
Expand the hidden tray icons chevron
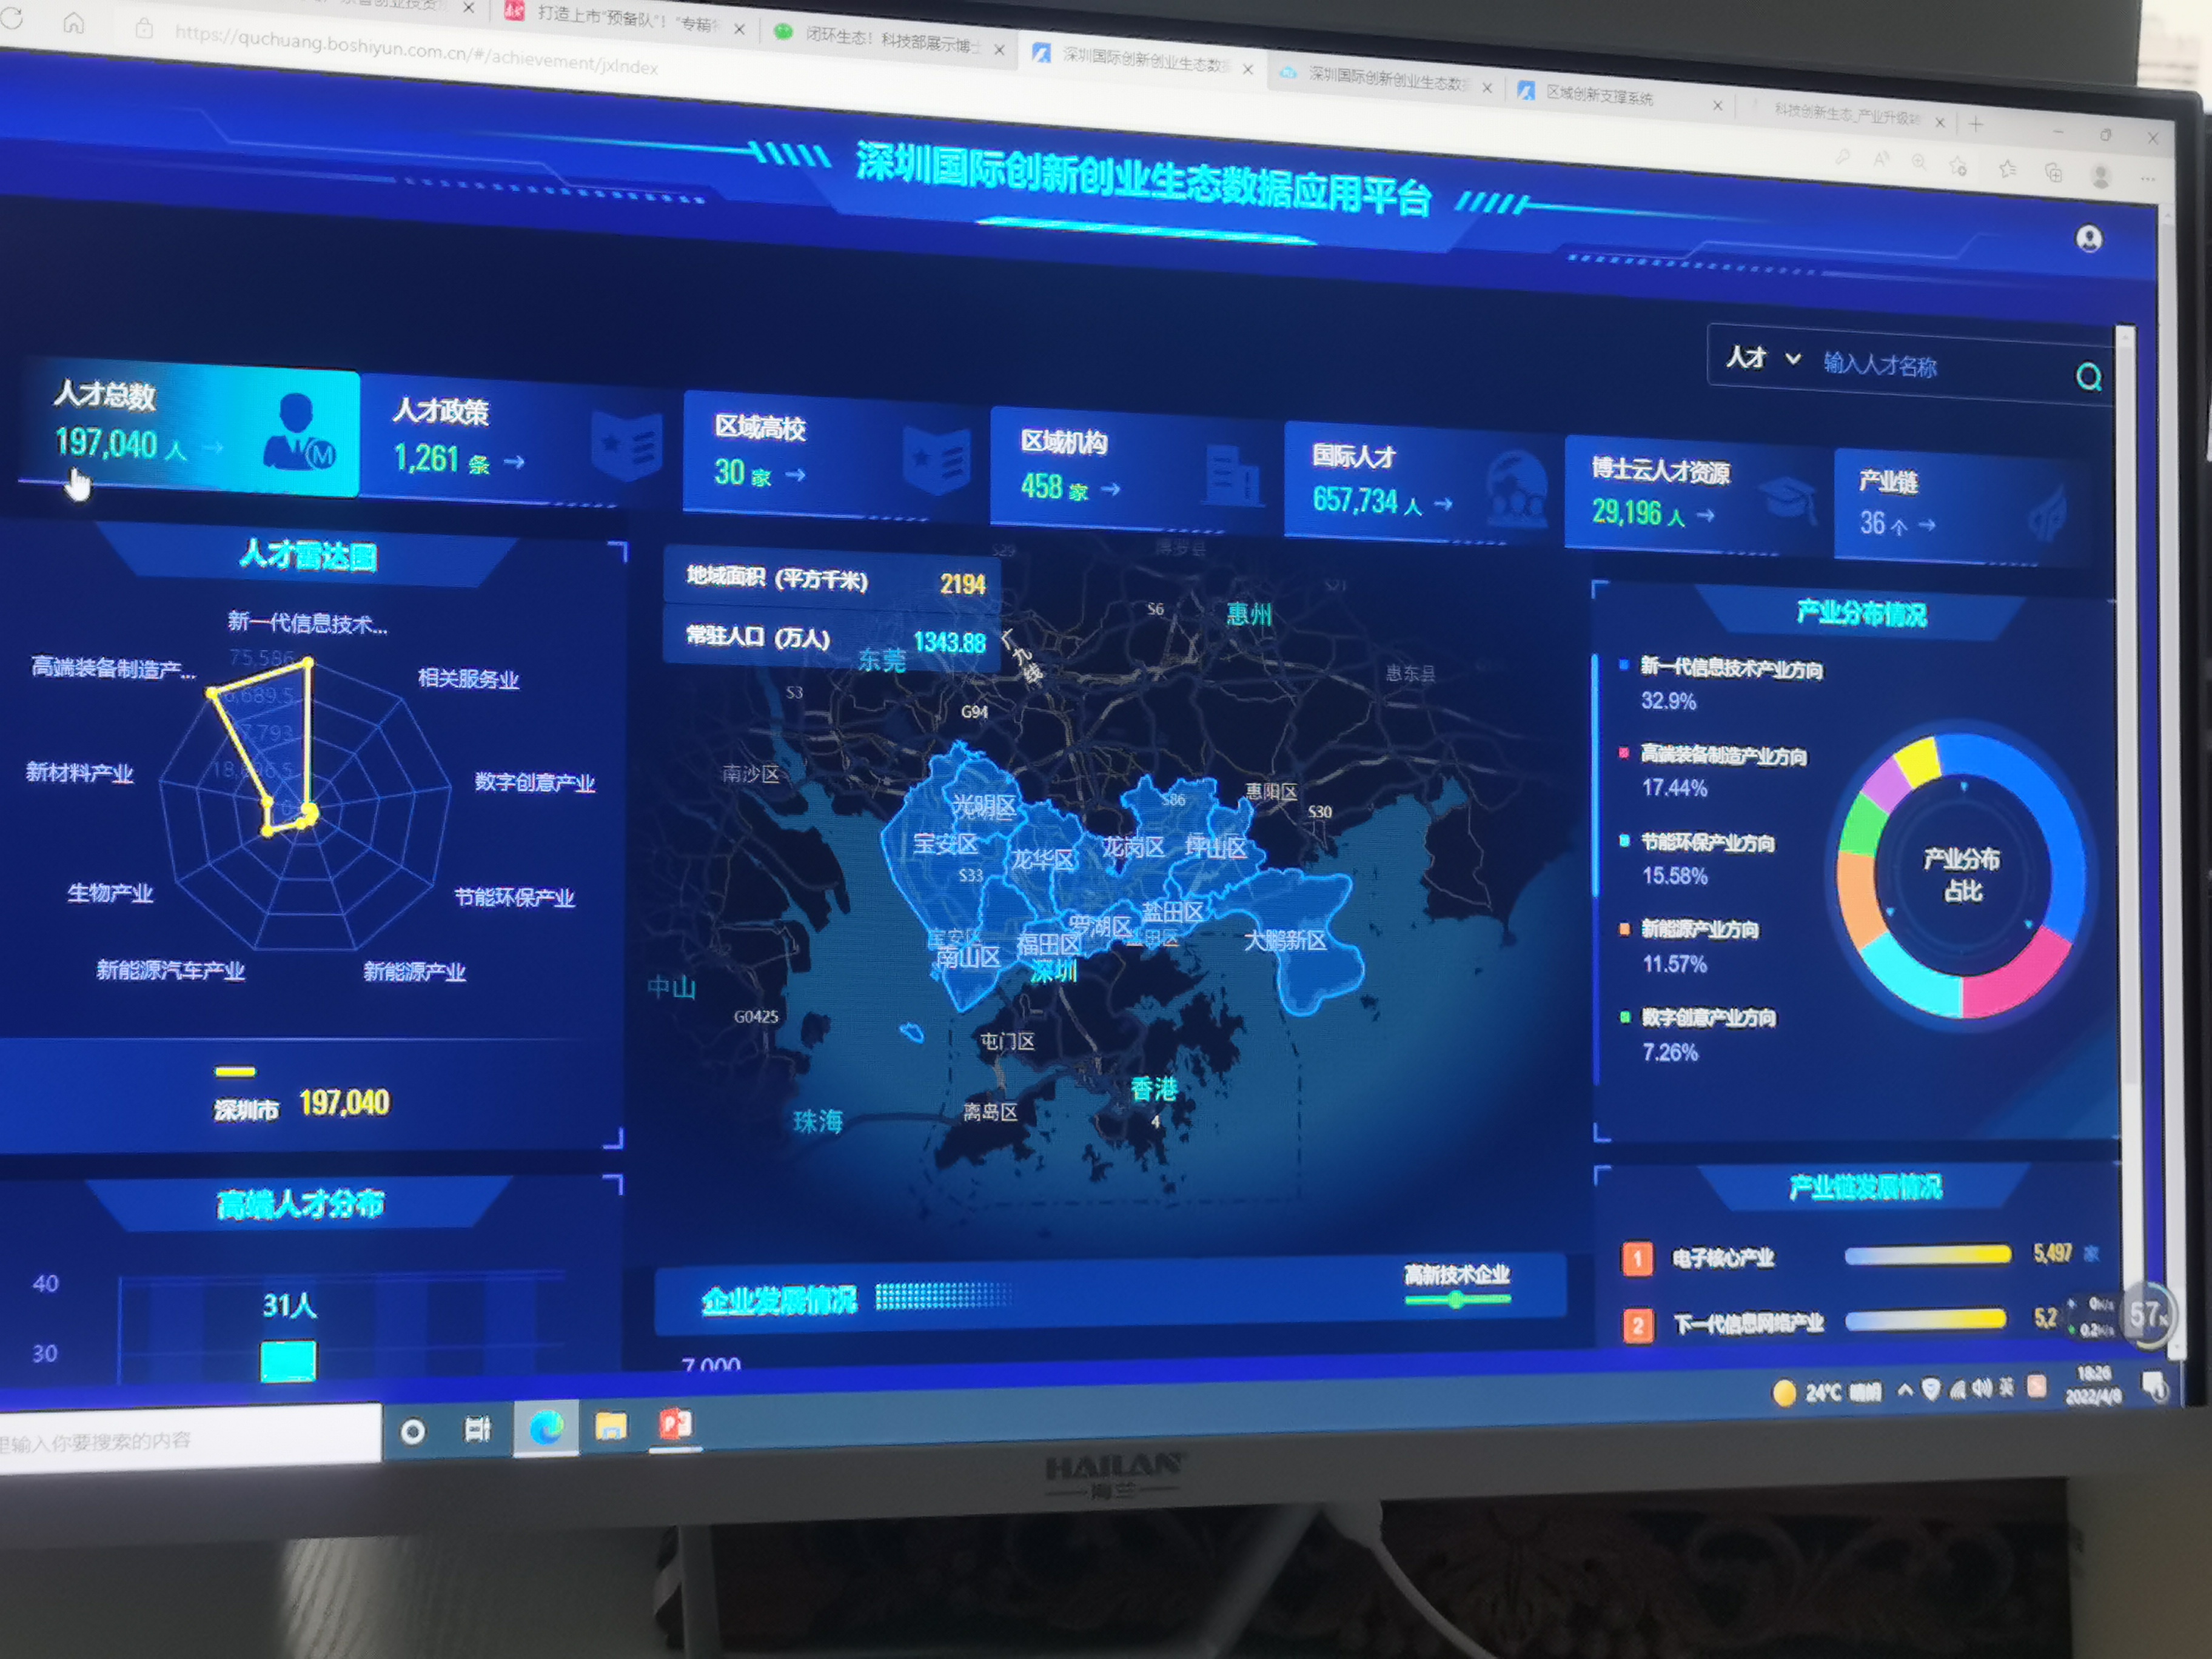click(1905, 1390)
